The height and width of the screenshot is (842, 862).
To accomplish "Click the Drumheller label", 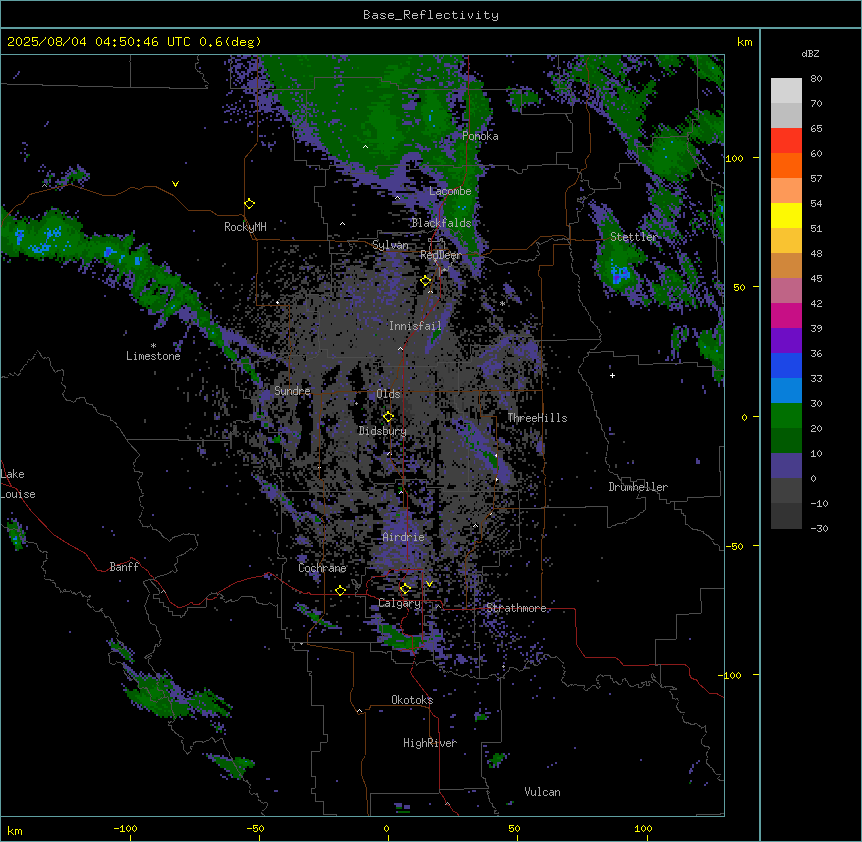I will (638, 487).
